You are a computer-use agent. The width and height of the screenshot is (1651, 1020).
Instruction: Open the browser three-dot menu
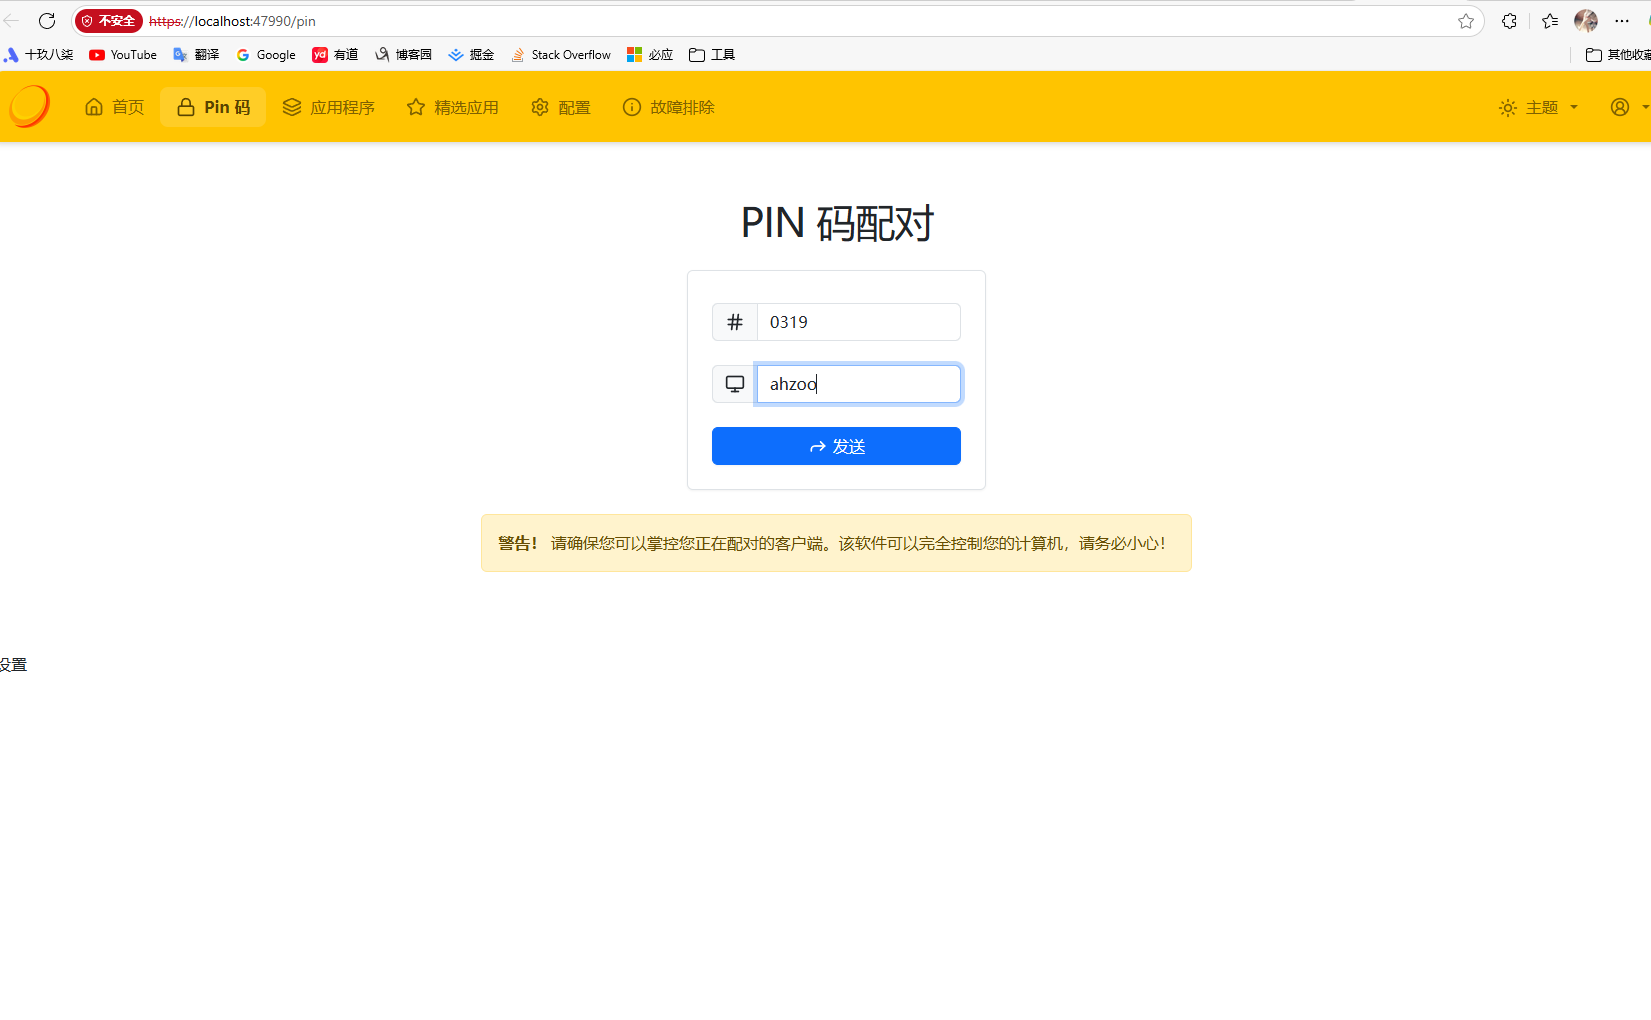(1622, 21)
